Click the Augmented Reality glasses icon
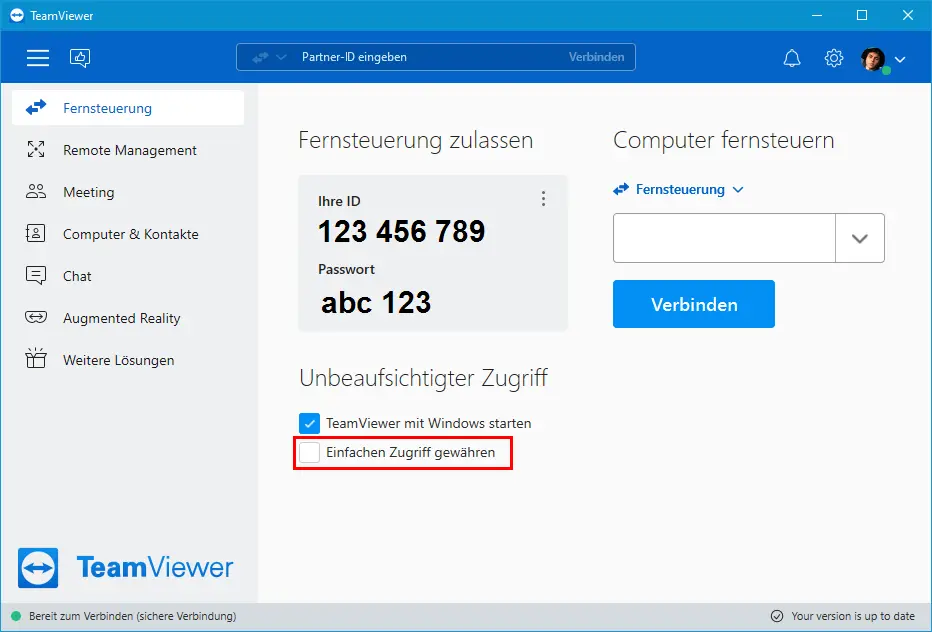The height and width of the screenshot is (632, 932). coord(36,317)
